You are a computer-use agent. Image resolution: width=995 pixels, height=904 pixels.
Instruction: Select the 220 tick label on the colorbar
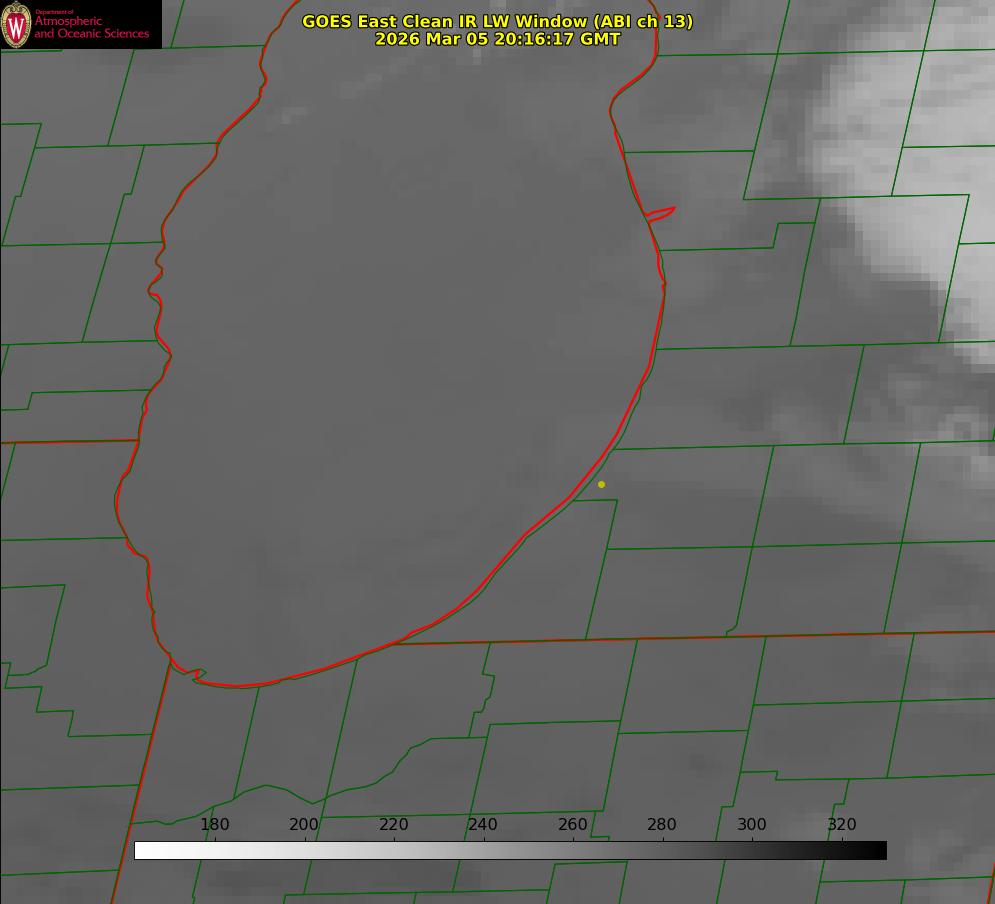click(x=394, y=825)
